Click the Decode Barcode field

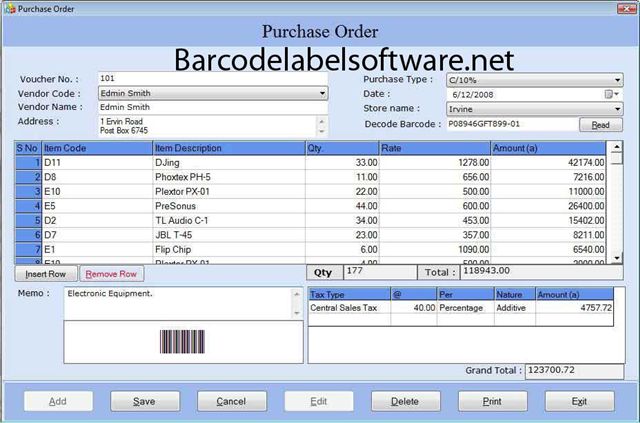click(x=512, y=124)
